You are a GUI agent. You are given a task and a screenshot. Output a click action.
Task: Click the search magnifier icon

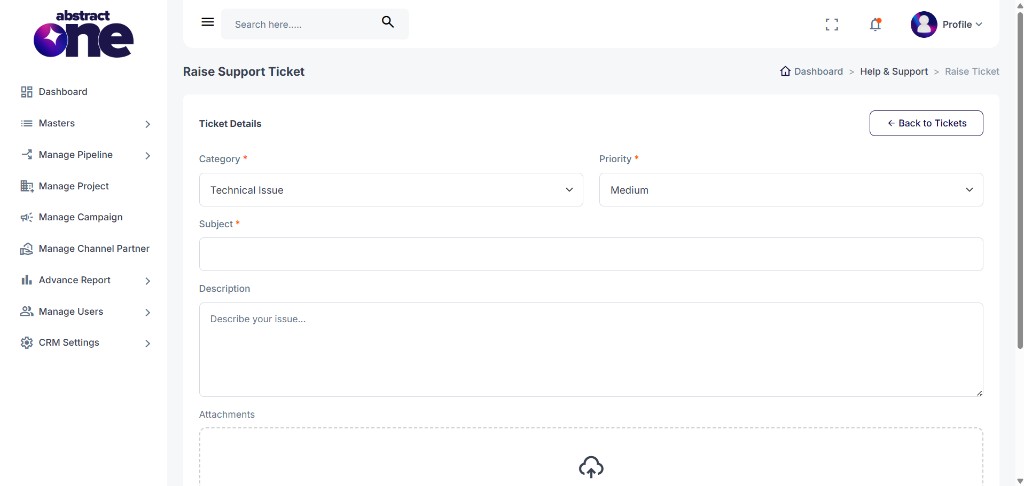coord(388,22)
